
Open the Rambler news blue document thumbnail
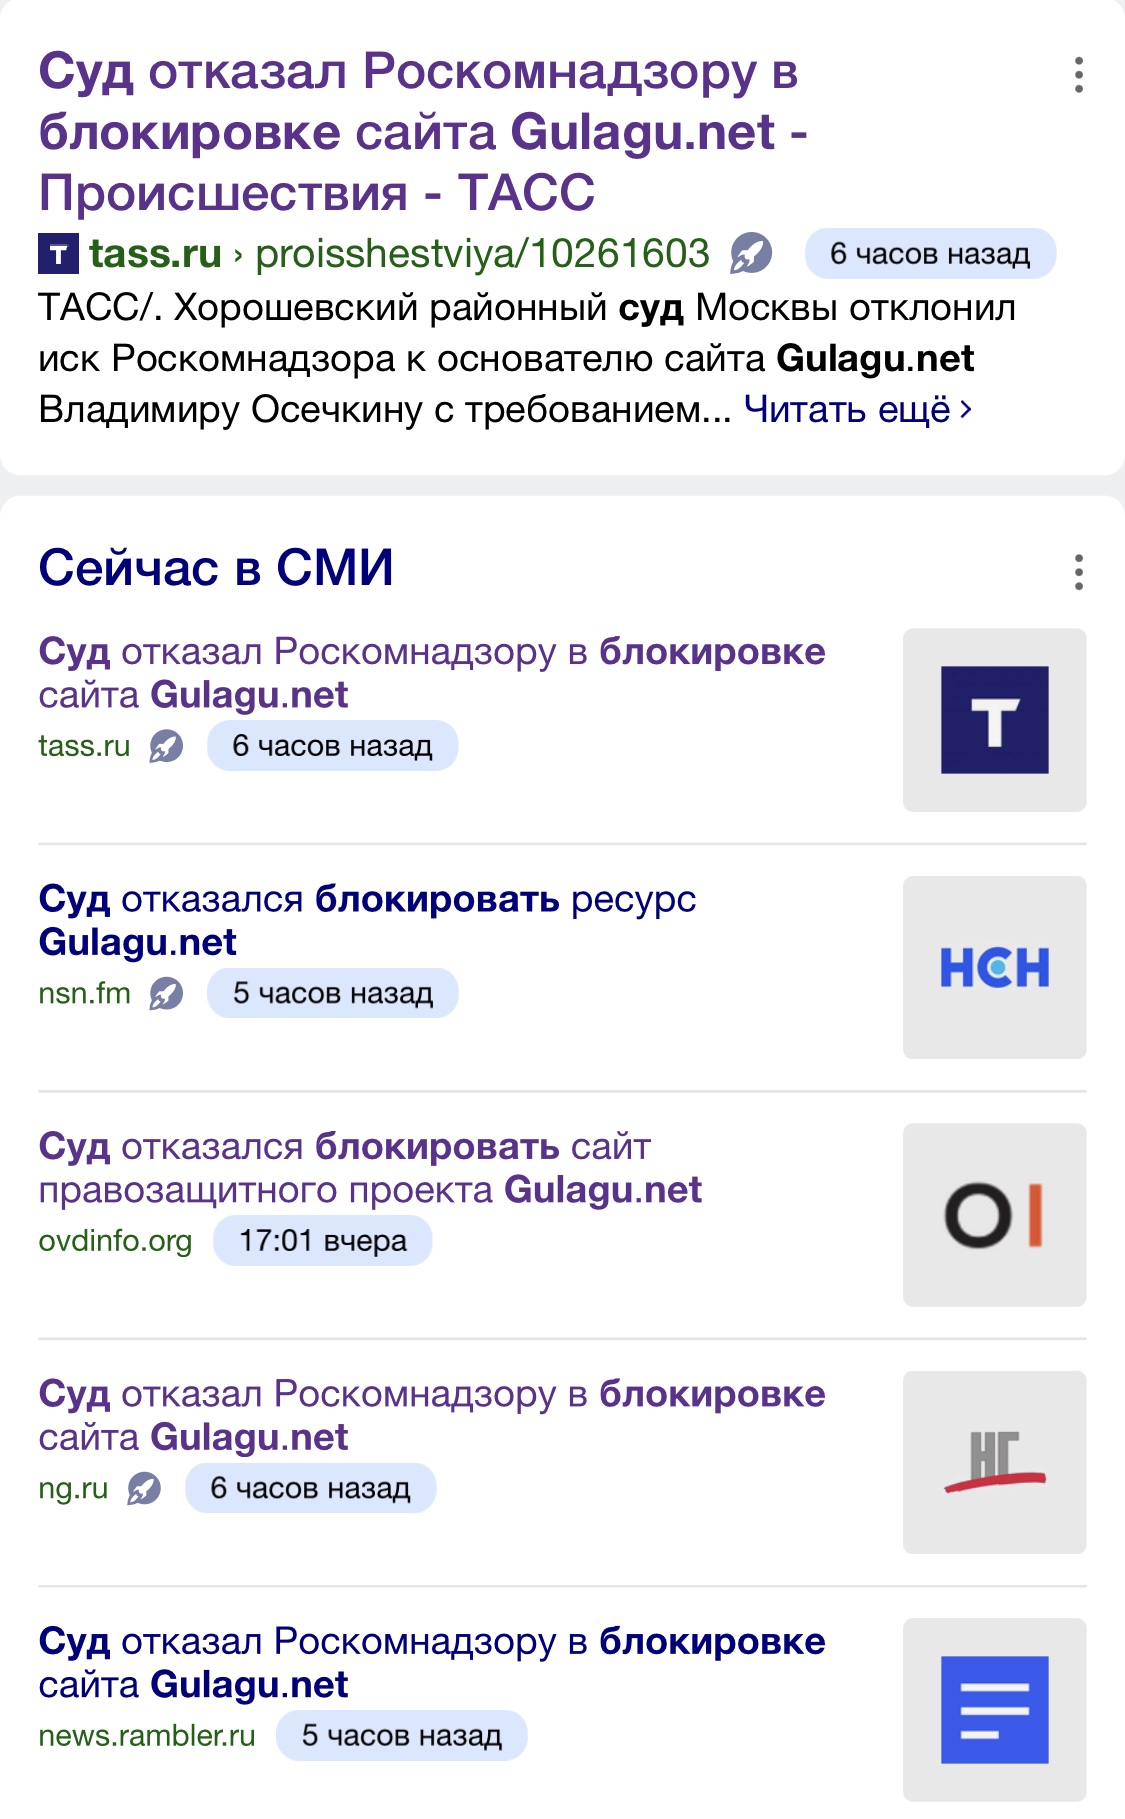[x=994, y=1710]
